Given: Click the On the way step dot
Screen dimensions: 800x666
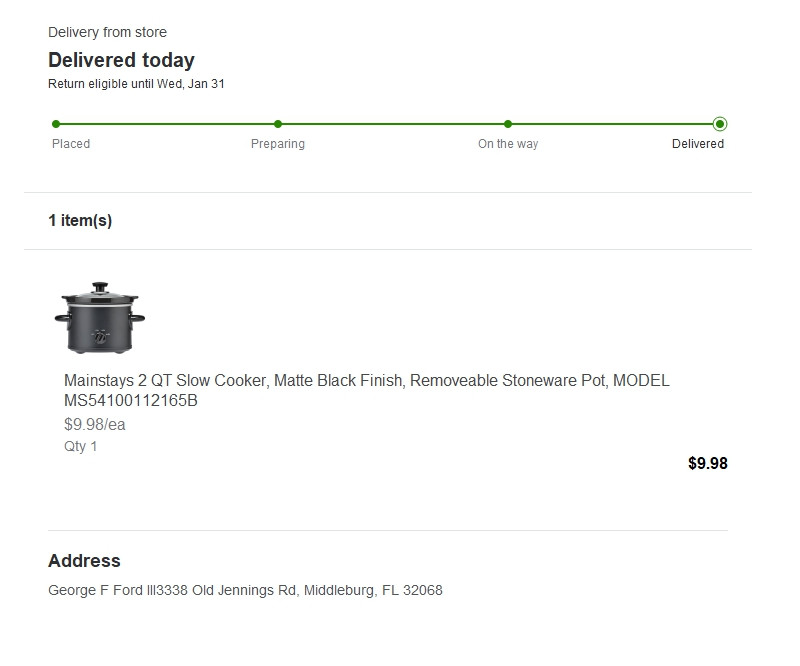Looking at the screenshot, I should click(x=508, y=124).
